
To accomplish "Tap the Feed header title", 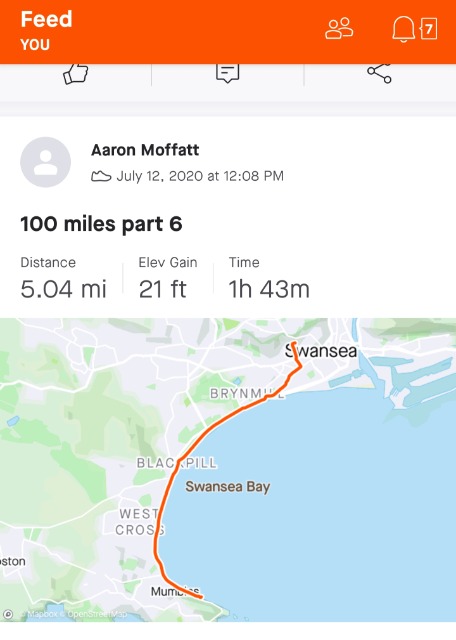I will pos(47,19).
